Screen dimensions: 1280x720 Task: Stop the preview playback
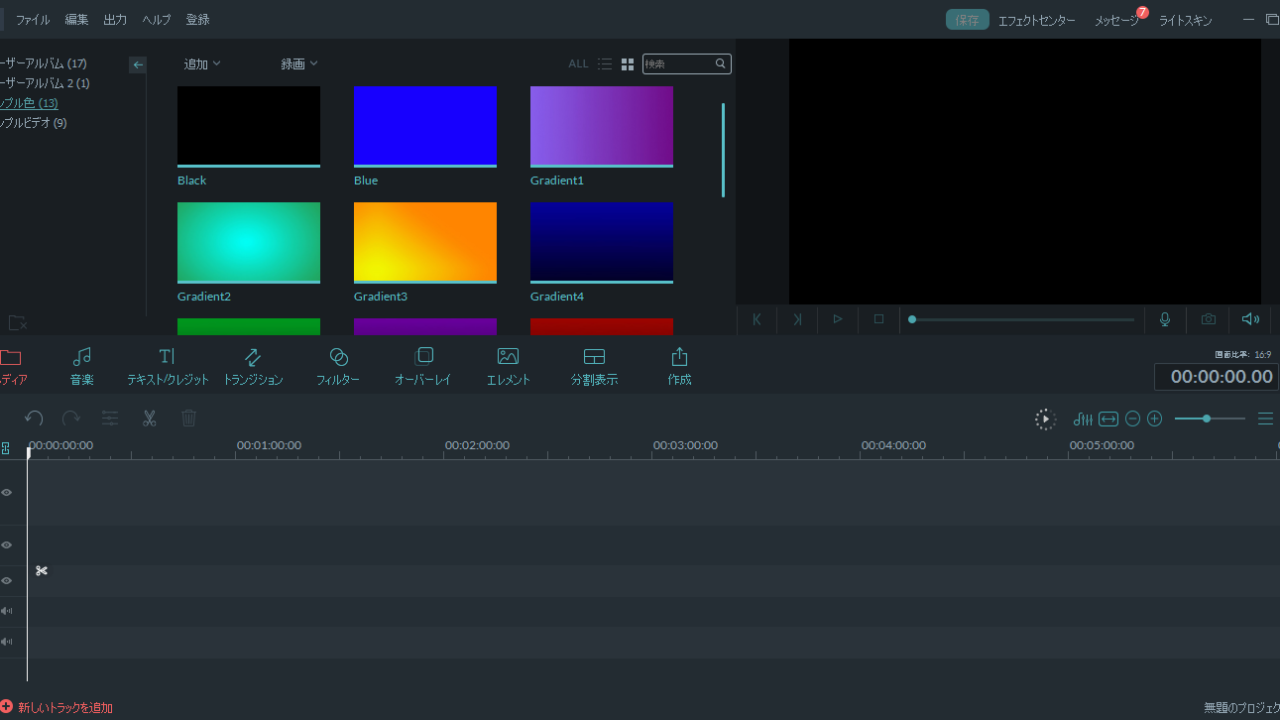(879, 319)
